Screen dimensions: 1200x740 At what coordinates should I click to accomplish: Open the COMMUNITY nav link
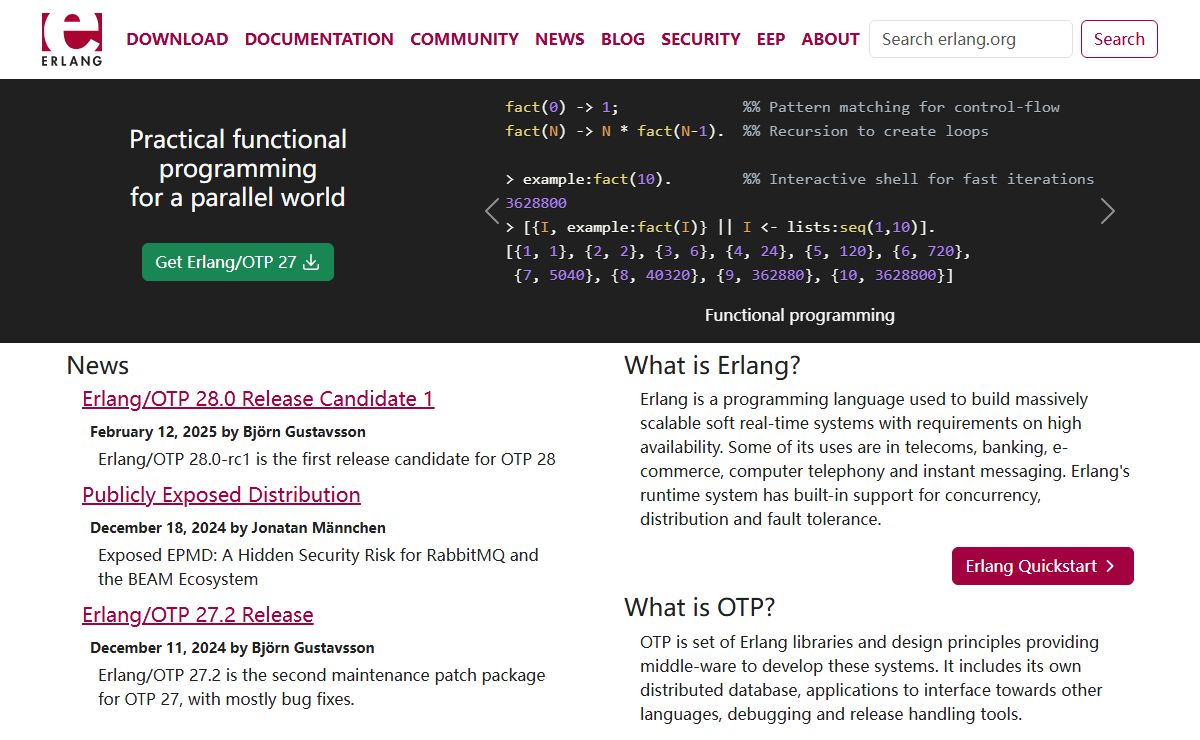click(464, 39)
